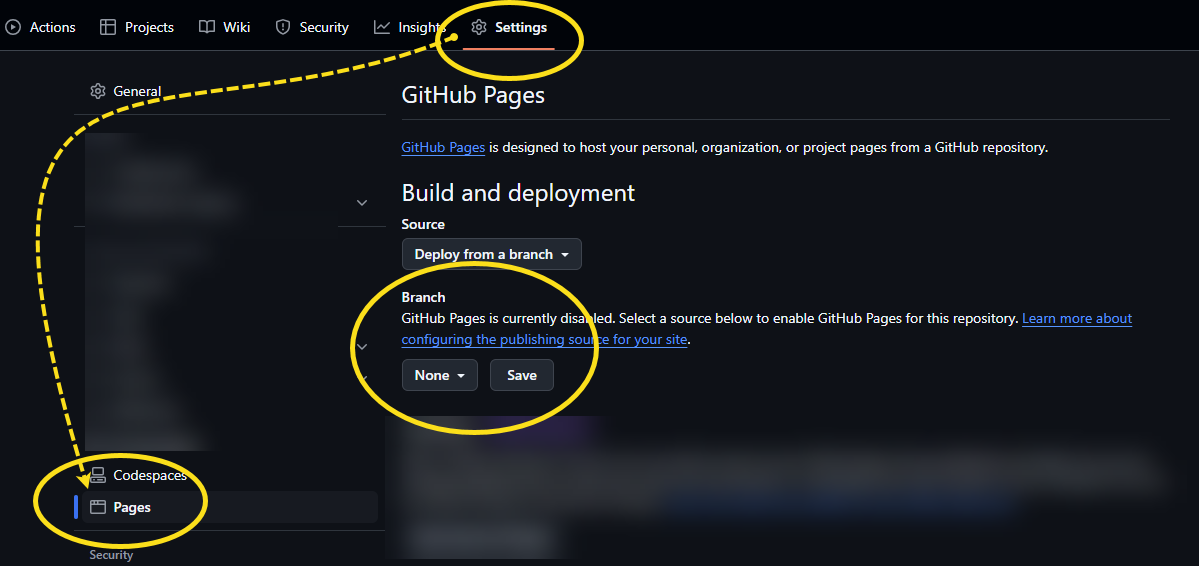Click the Wiki book icon
The image size is (1199, 566).
pos(206,27)
